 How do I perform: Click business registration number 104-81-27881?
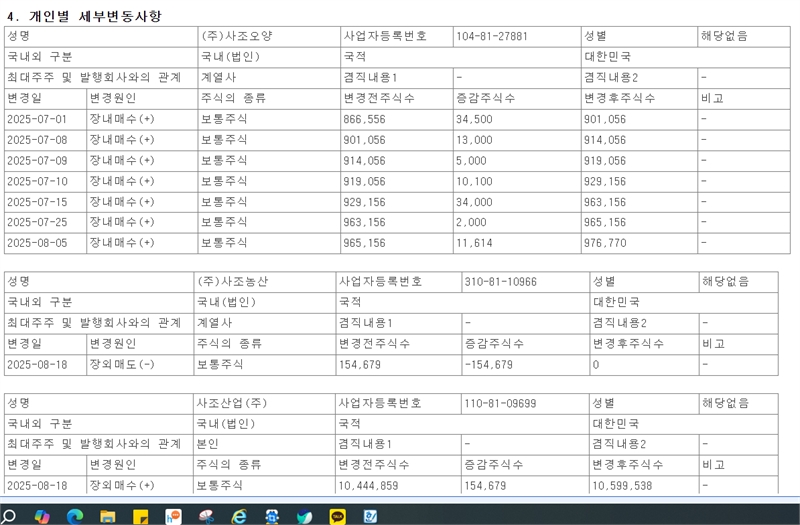492,35
